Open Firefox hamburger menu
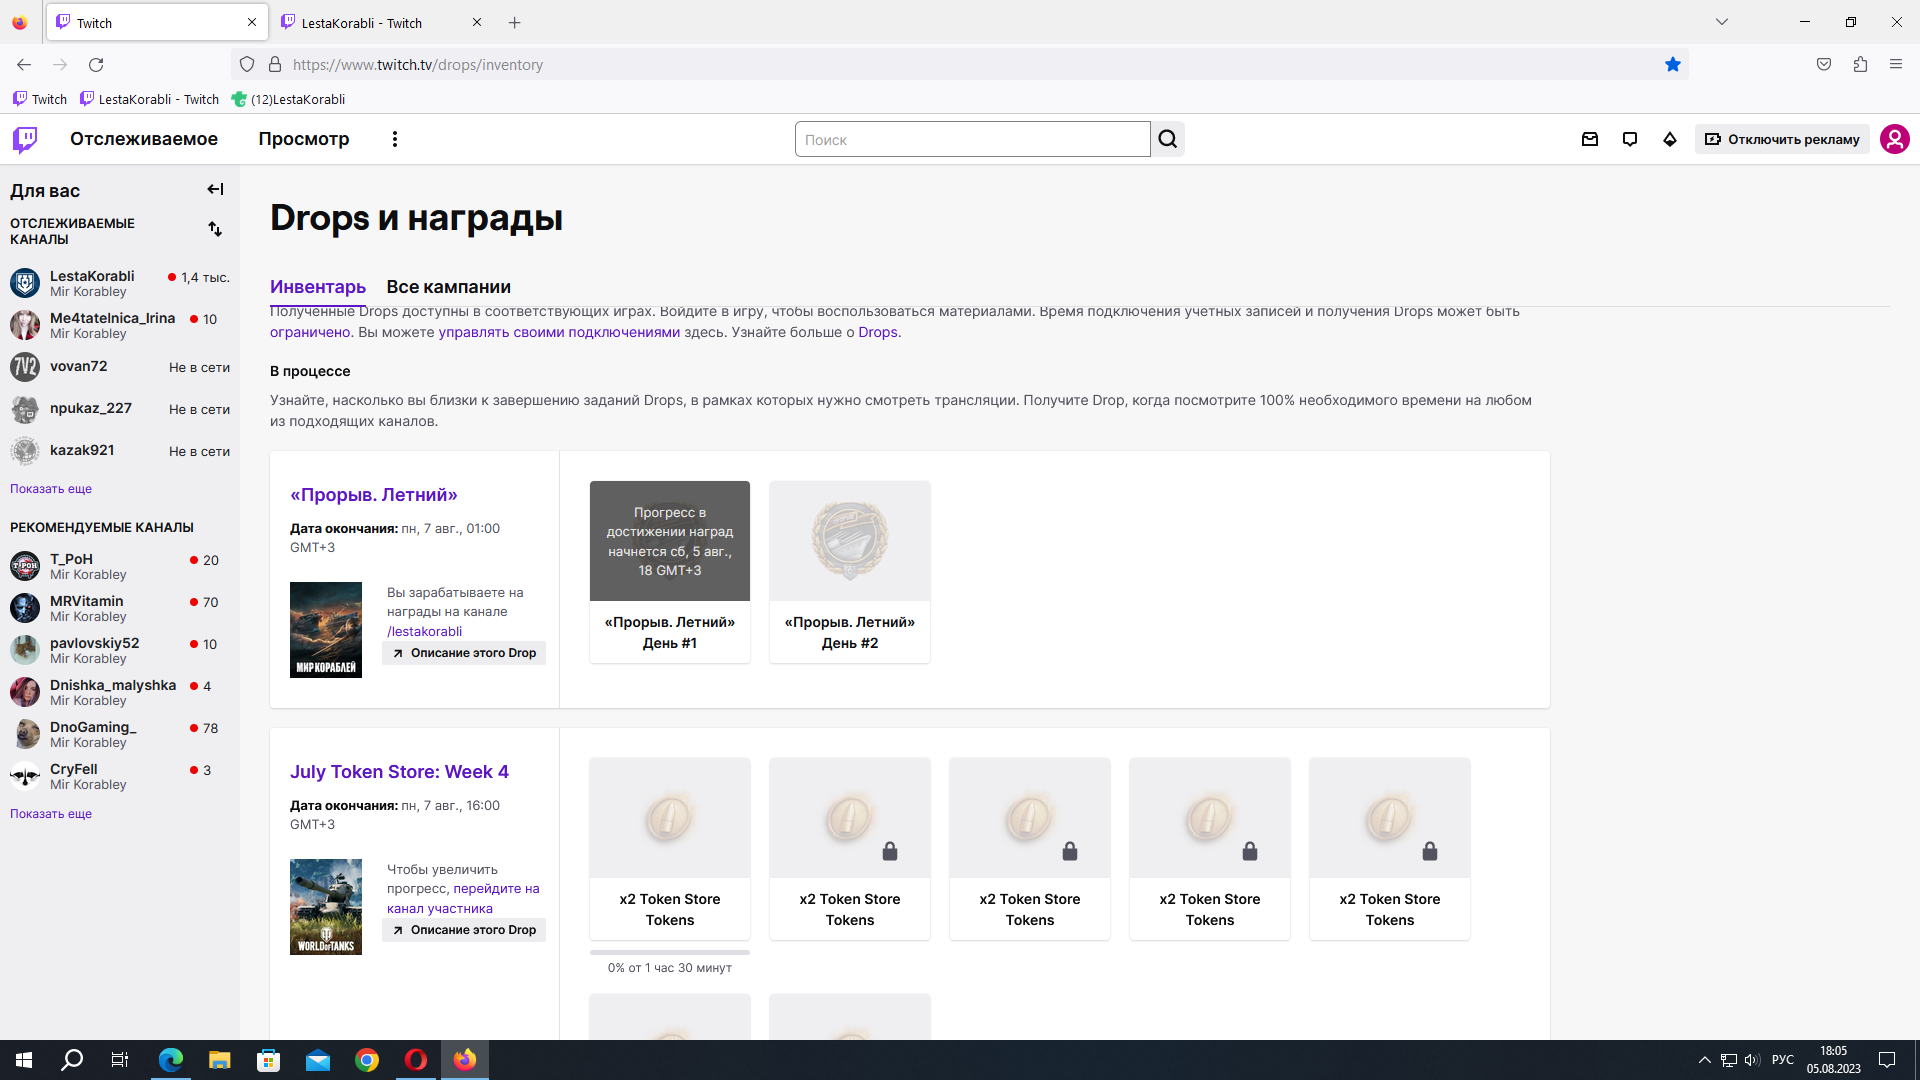 pos(1896,65)
